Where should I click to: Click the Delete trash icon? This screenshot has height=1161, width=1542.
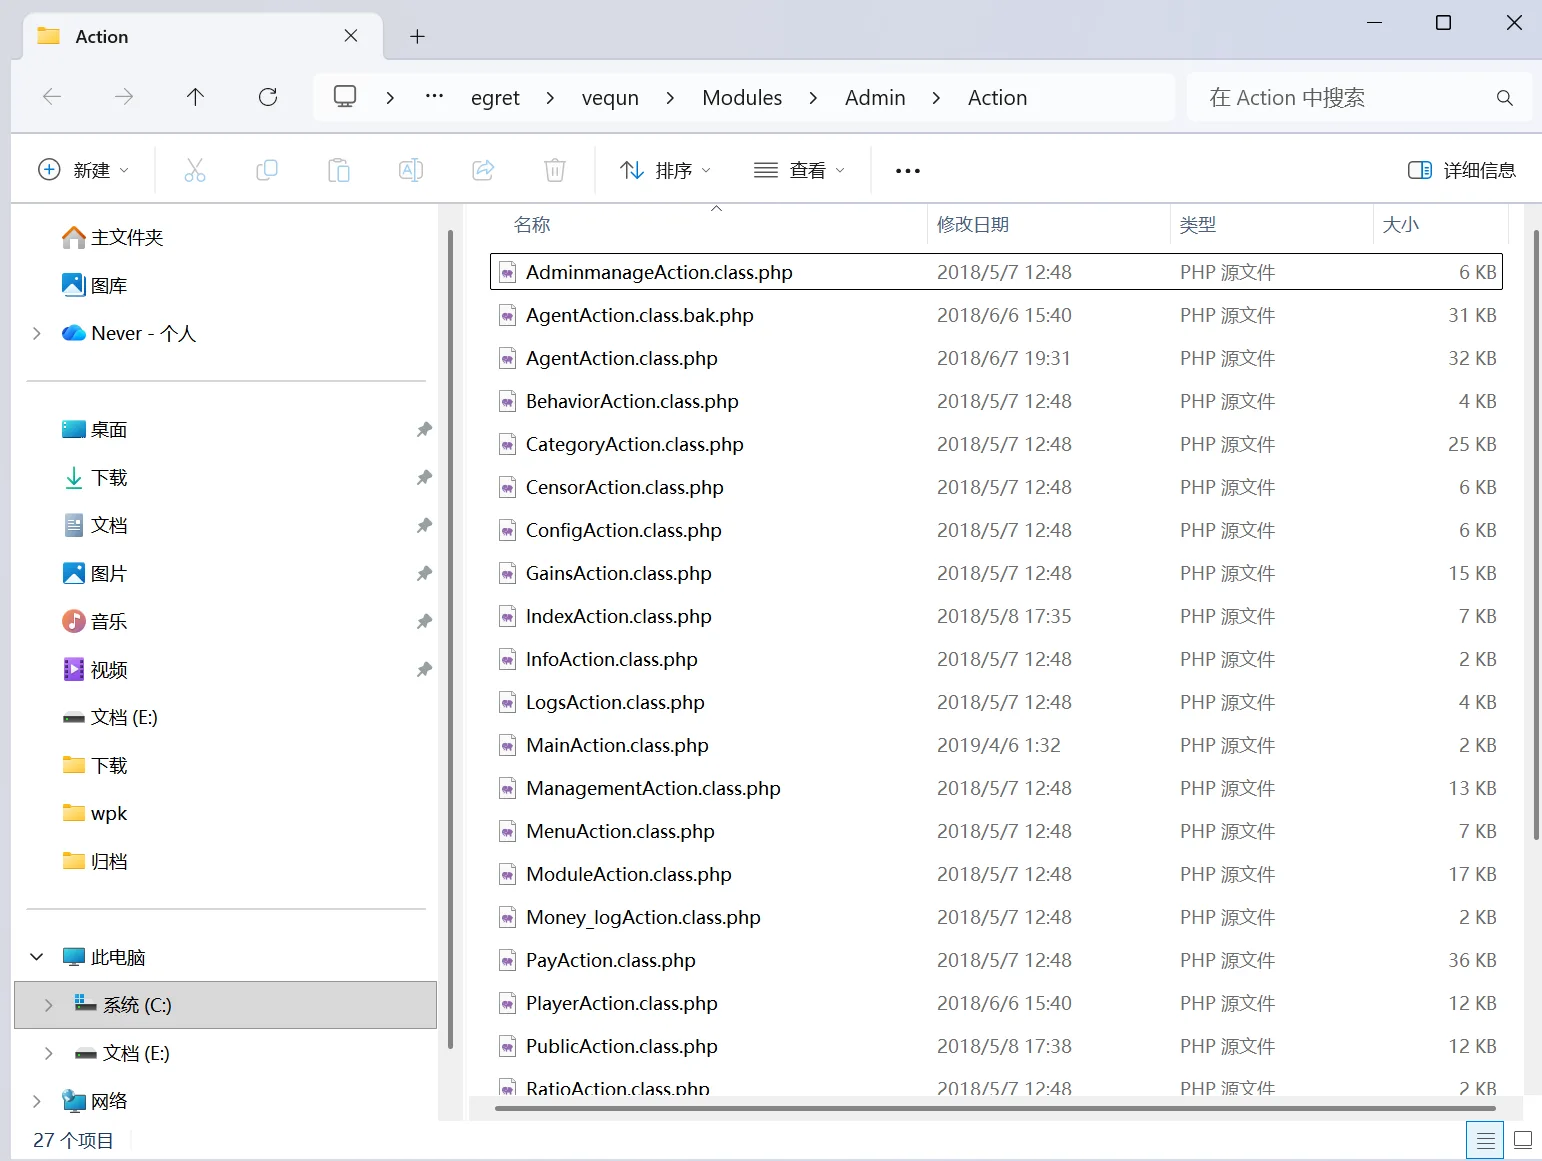(x=555, y=170)
